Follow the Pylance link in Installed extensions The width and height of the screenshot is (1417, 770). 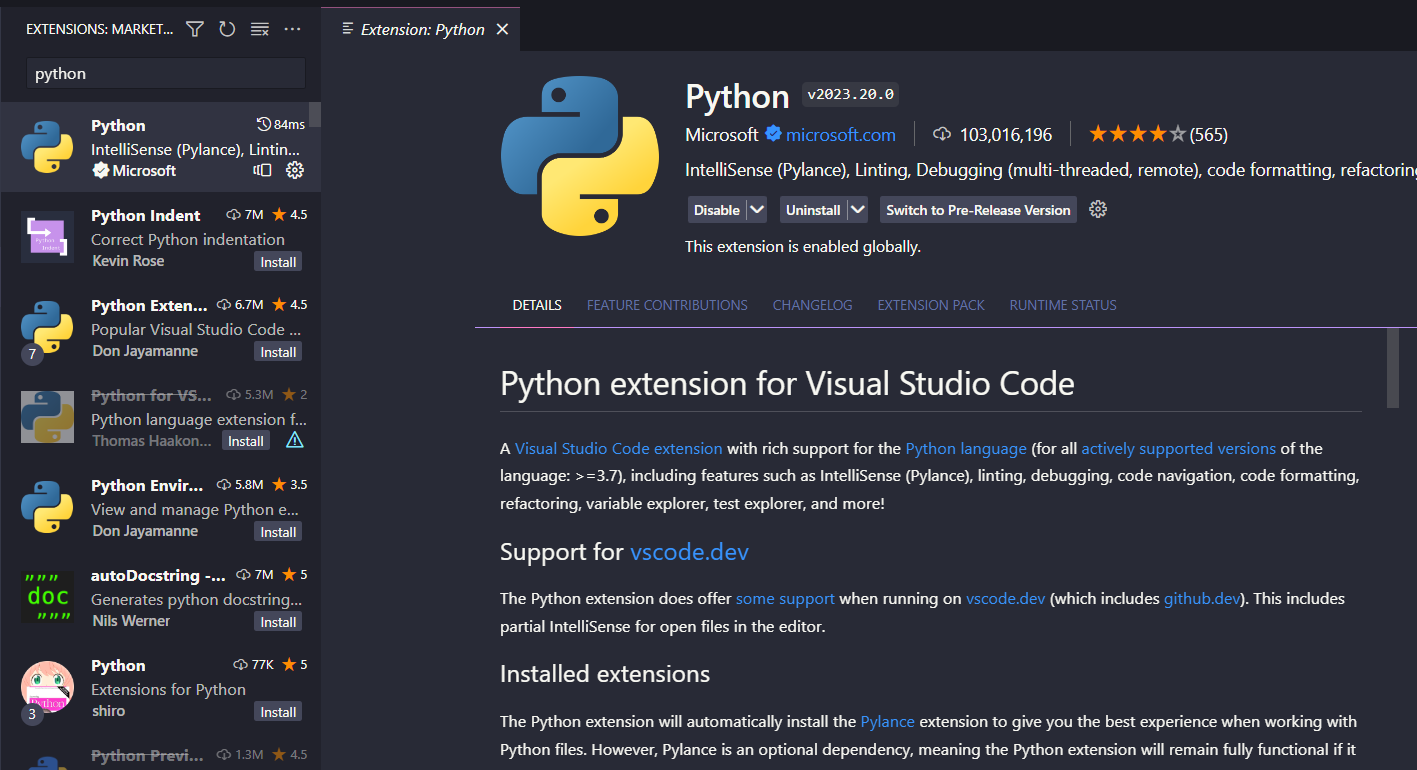click(x=887, y=721)
